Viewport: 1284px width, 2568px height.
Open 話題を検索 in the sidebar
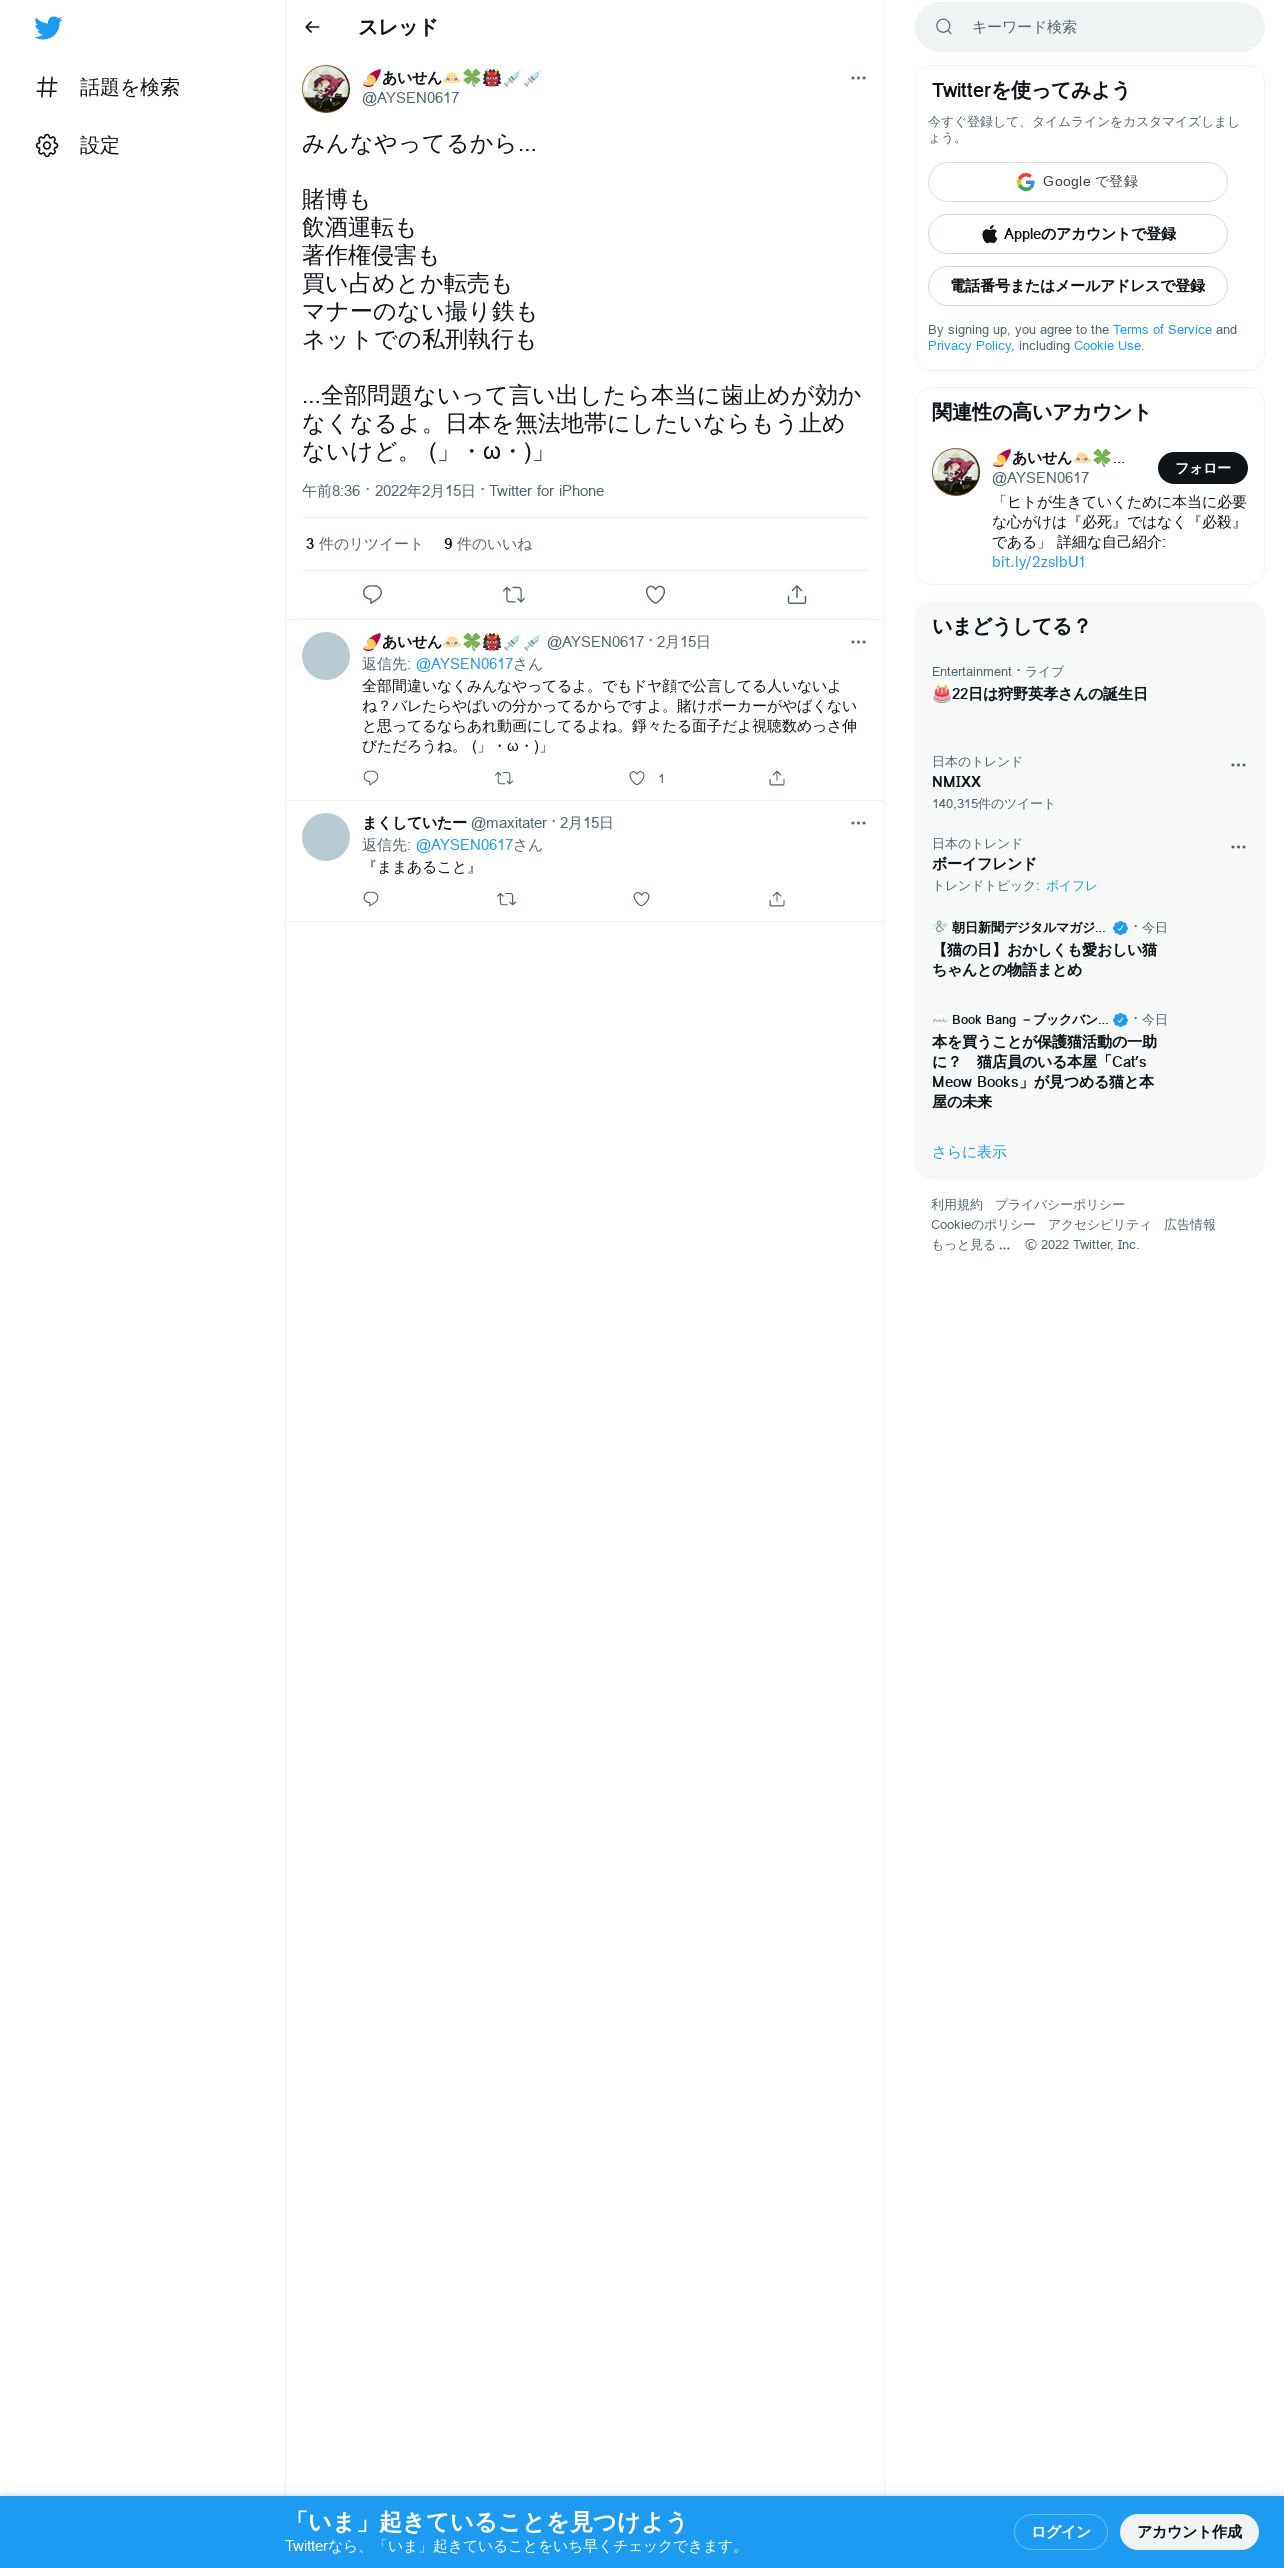click(x=108, y=88)
